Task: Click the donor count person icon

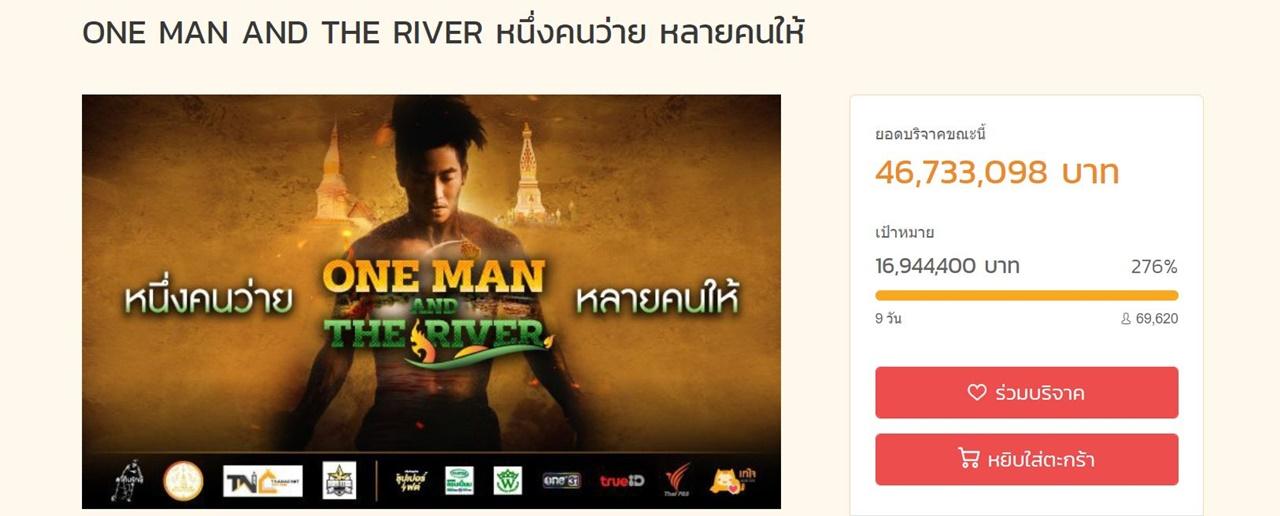Action: point(1126,319)
